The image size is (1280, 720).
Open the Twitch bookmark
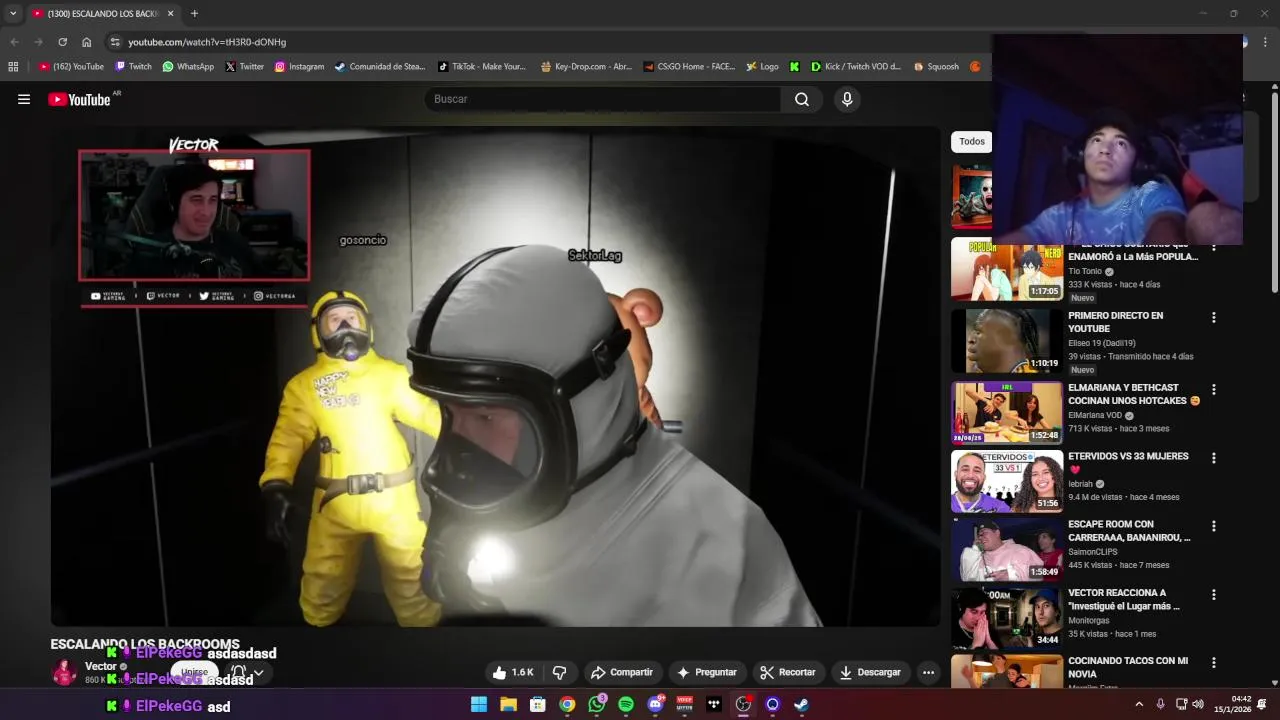pos(133,67)
